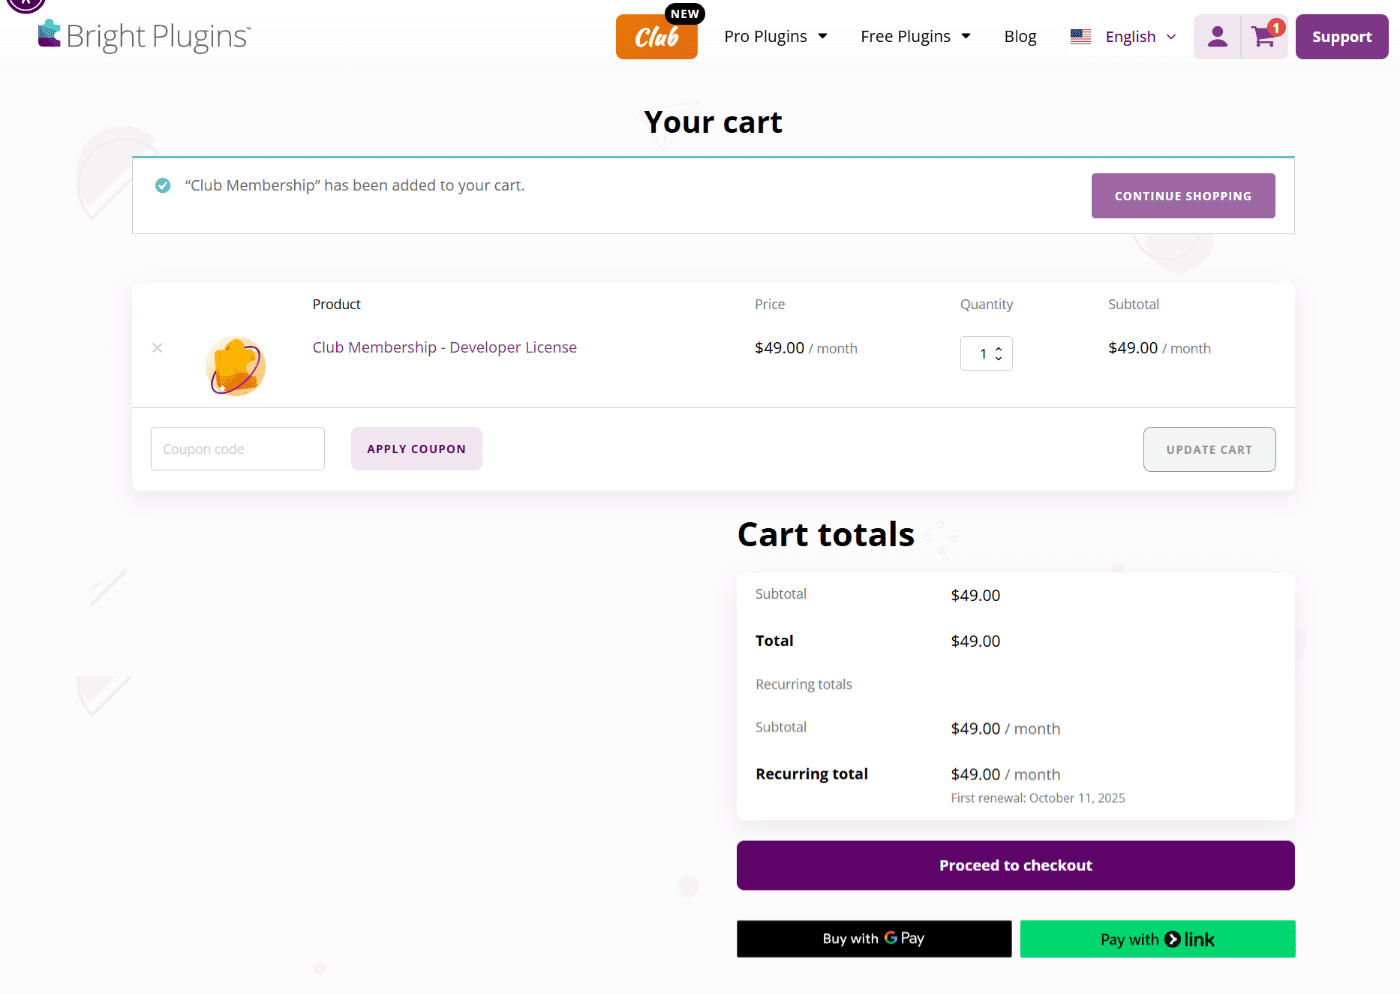This screenshot has height=994, width=1400.
Task: Open the shopping cart icon
Action: pyautogui.click(x=1265, y=37)
